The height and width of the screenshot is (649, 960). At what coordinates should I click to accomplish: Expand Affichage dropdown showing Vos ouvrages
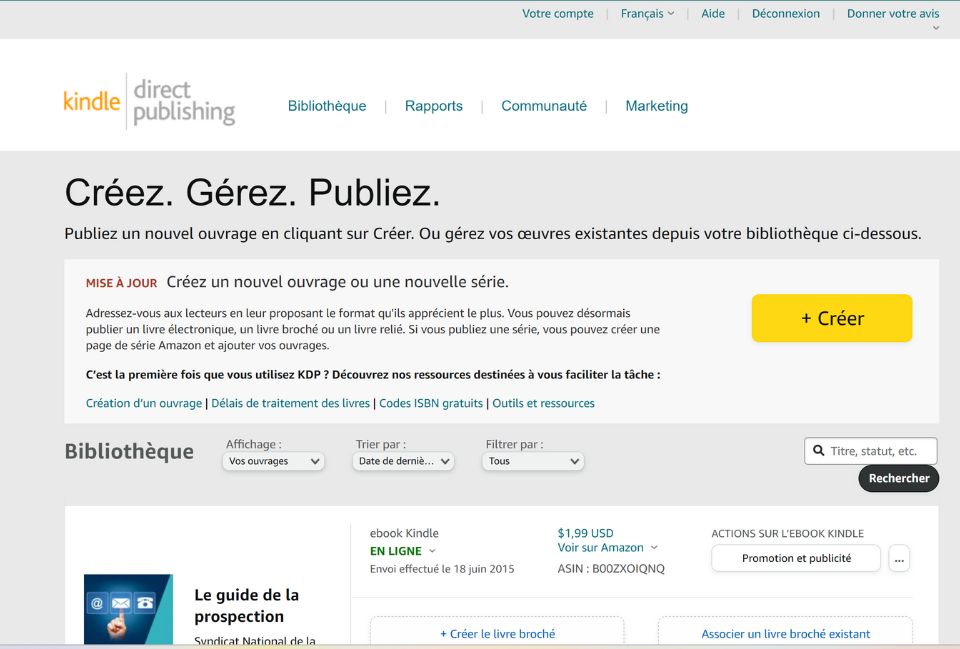point(273,461)
